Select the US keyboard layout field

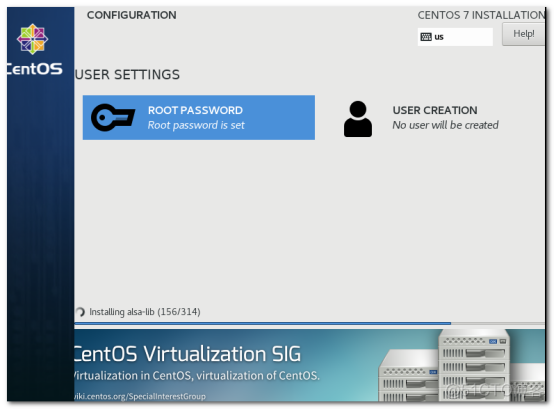(455, 37)
